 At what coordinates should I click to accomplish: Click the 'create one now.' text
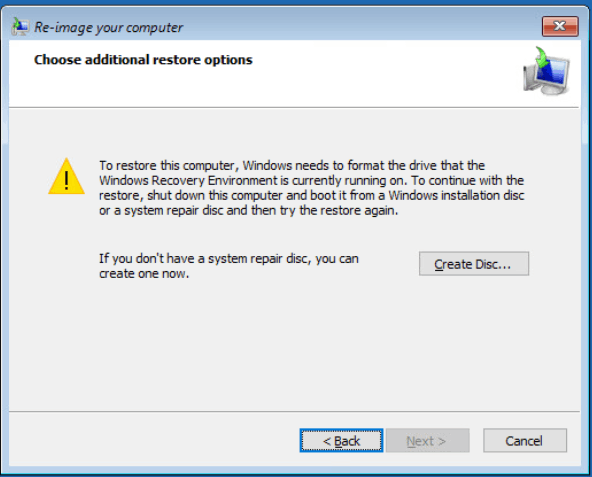pyautogui.click(x=144, y=273)
